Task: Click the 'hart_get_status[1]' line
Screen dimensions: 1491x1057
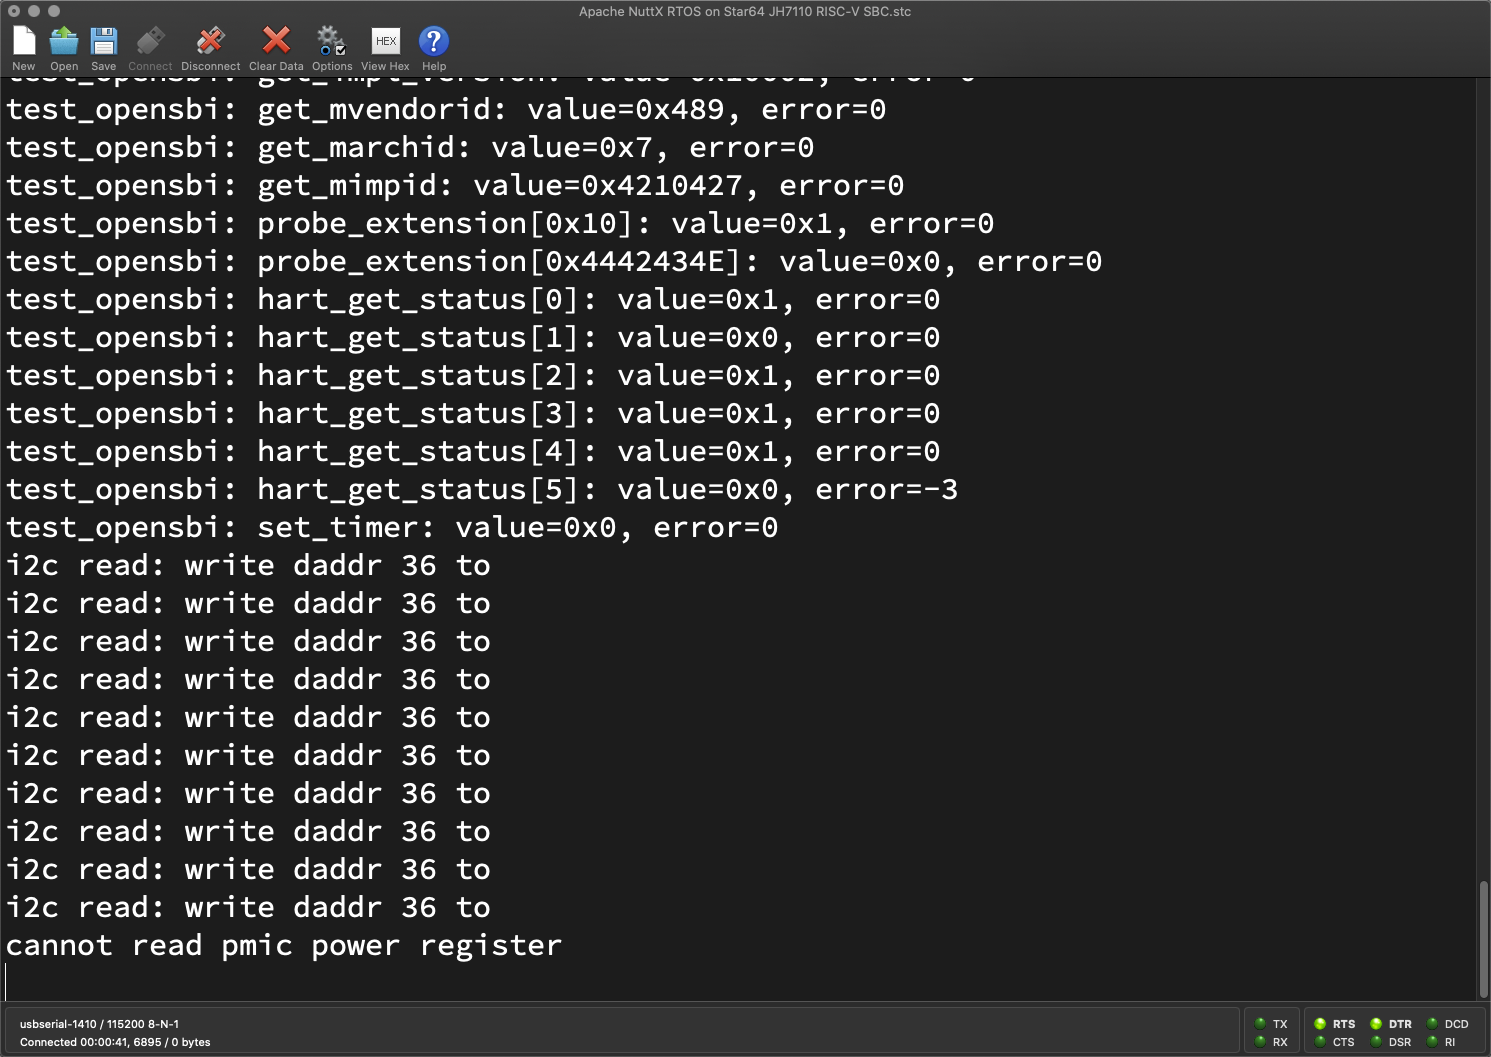Action: pyautogui.click(x=473, y=338)
